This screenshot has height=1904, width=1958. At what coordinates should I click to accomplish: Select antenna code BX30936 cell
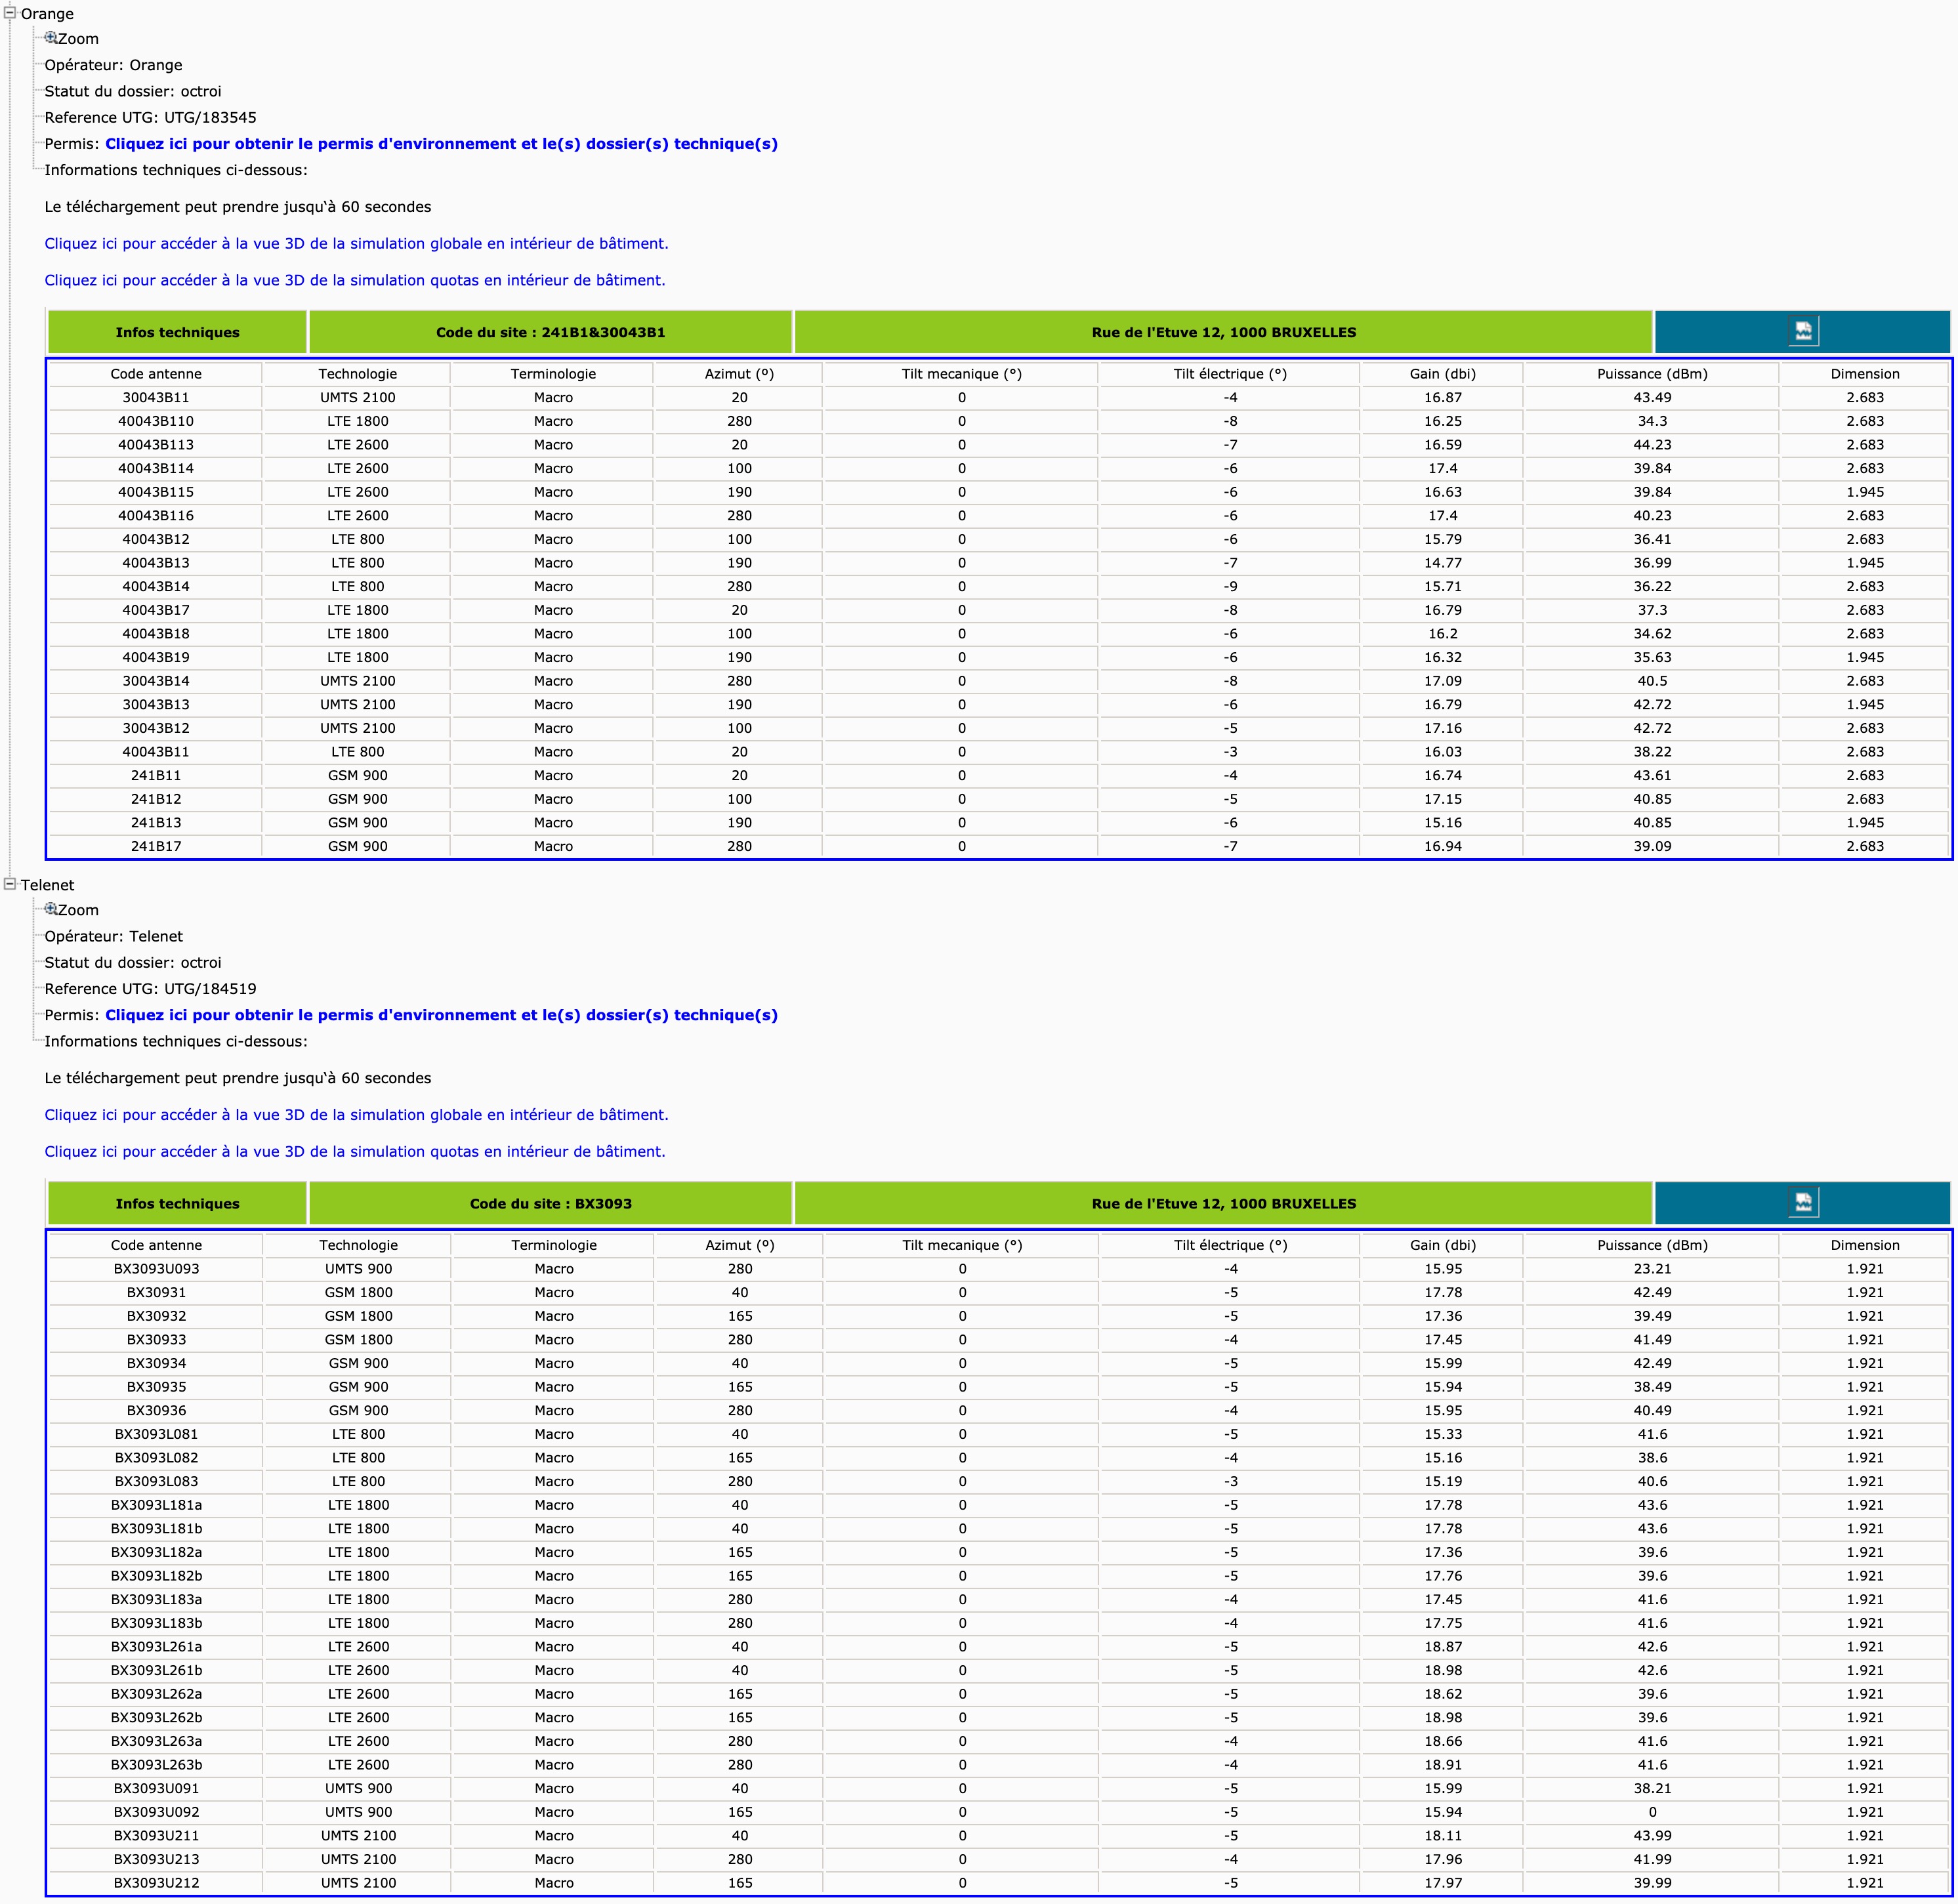(x=156, y=1410)
